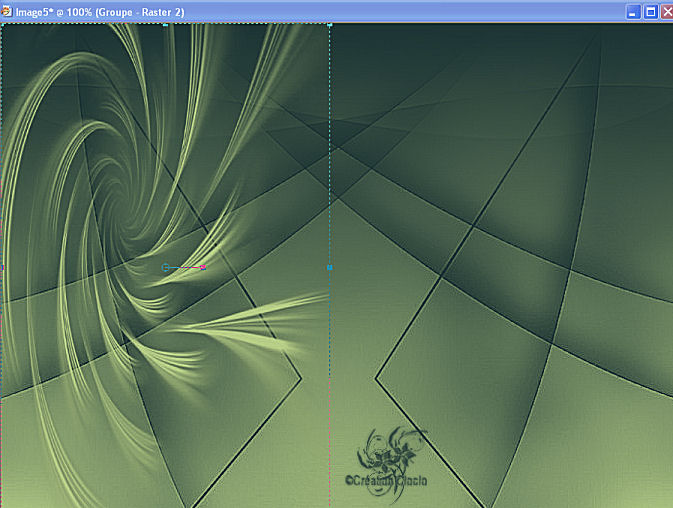Click the top-left corner handle of the selection

coord(3,25)
